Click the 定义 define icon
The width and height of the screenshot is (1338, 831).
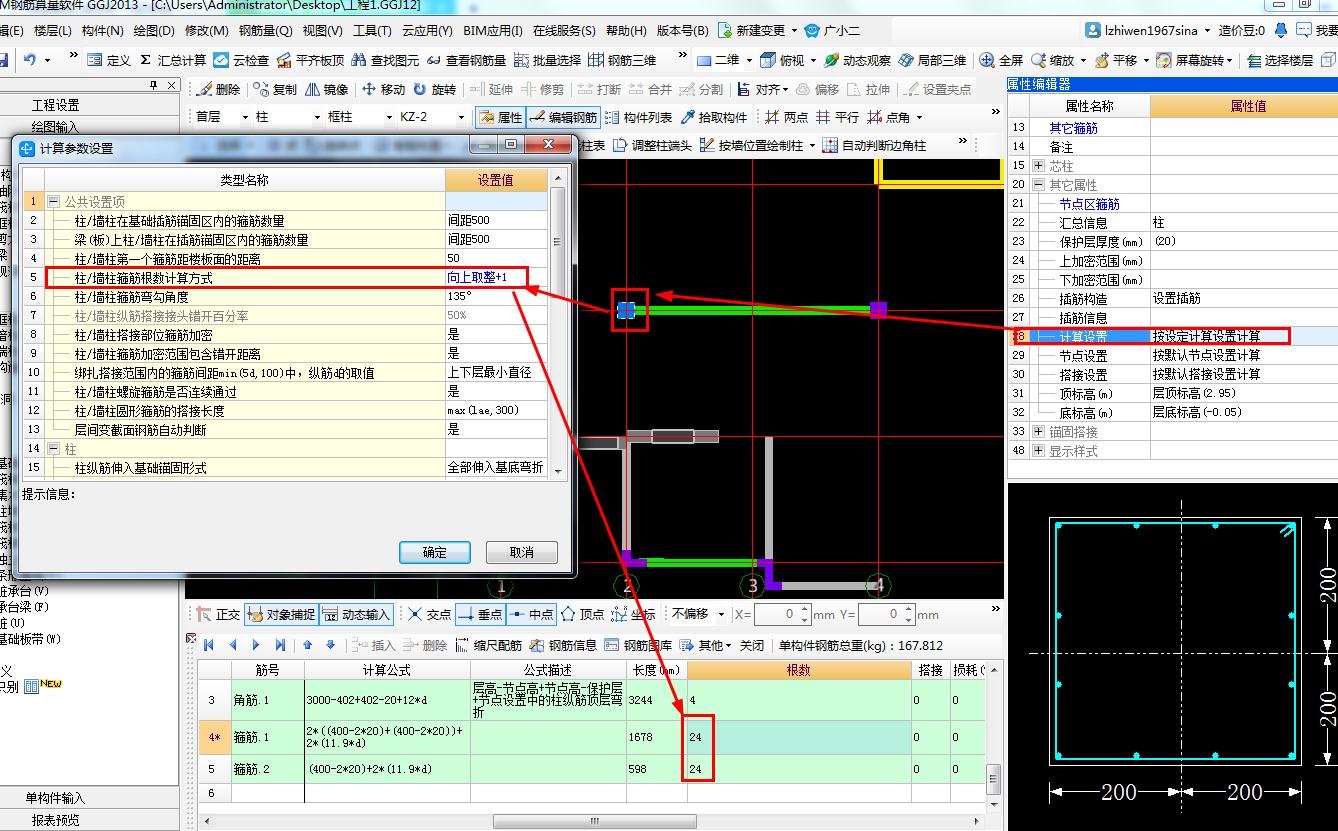coord(95,60)
